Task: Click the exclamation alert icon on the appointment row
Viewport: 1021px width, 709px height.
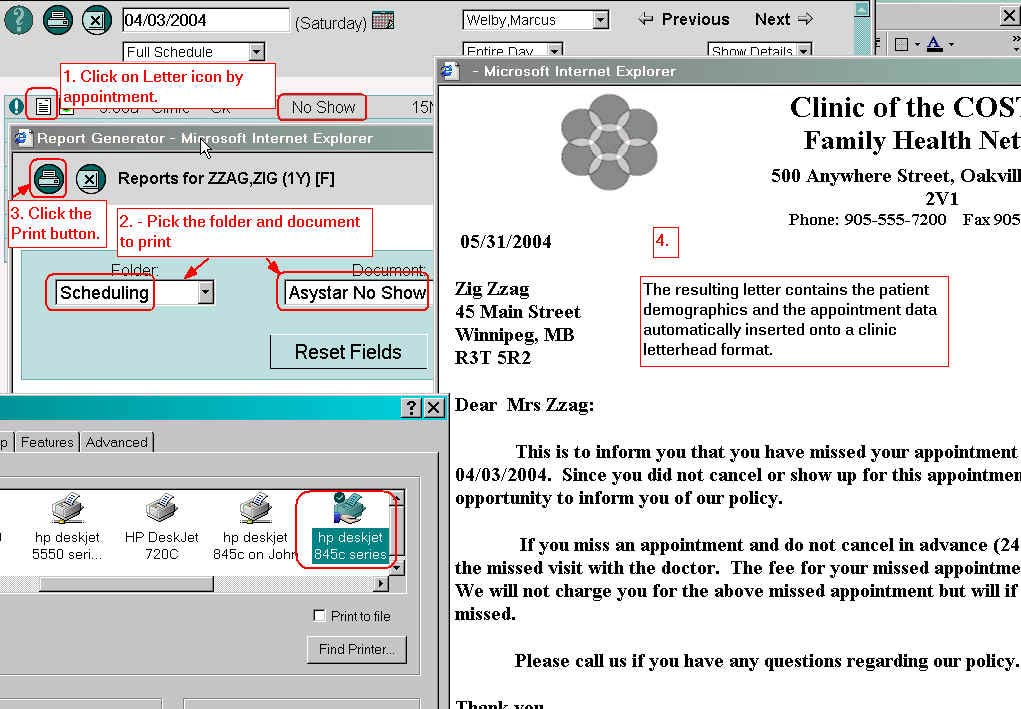Action: 16,106
